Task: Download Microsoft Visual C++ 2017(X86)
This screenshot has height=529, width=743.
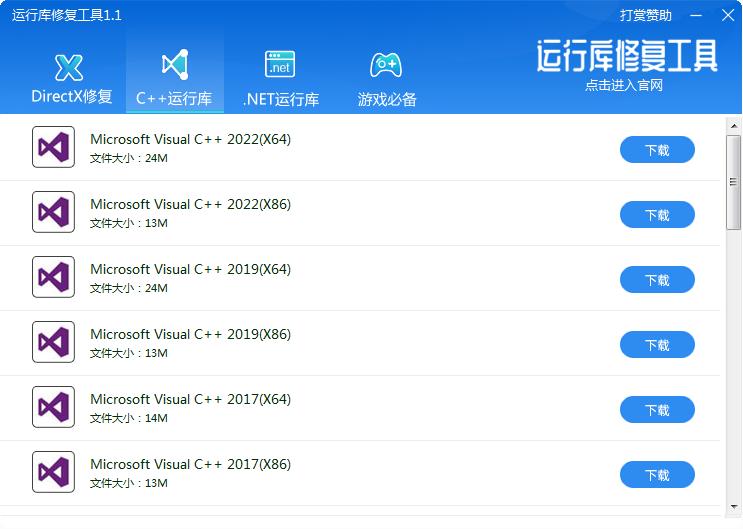Action: (657, 474)
